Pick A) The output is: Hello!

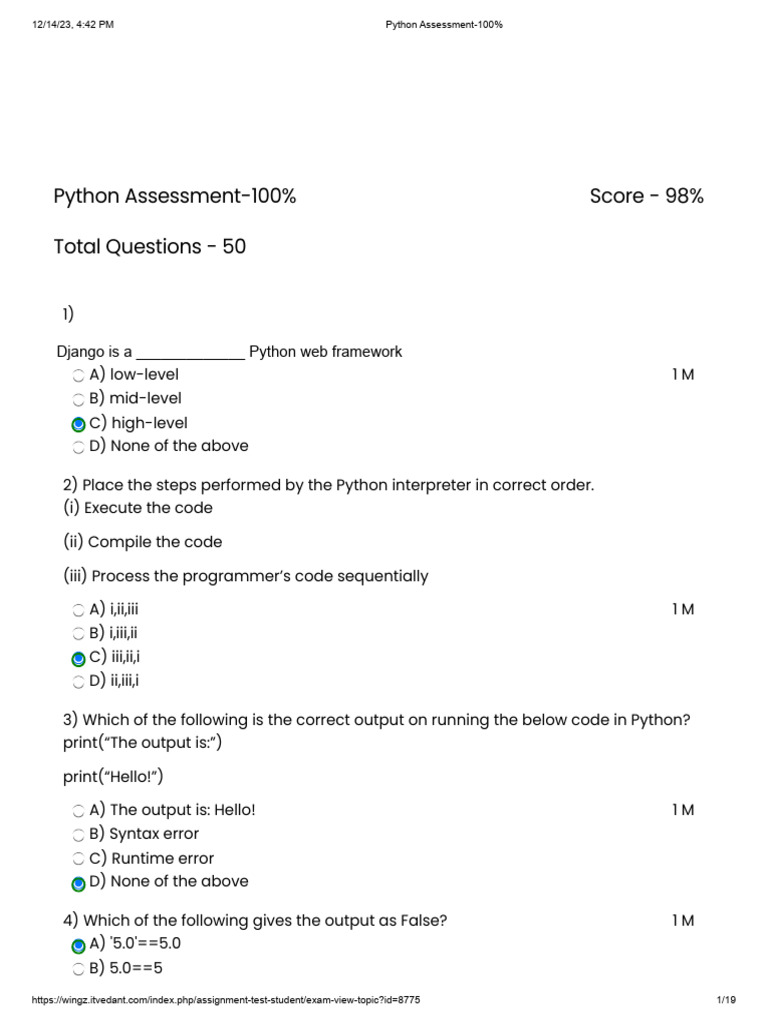pyautogui.click(x=79, y=811)
